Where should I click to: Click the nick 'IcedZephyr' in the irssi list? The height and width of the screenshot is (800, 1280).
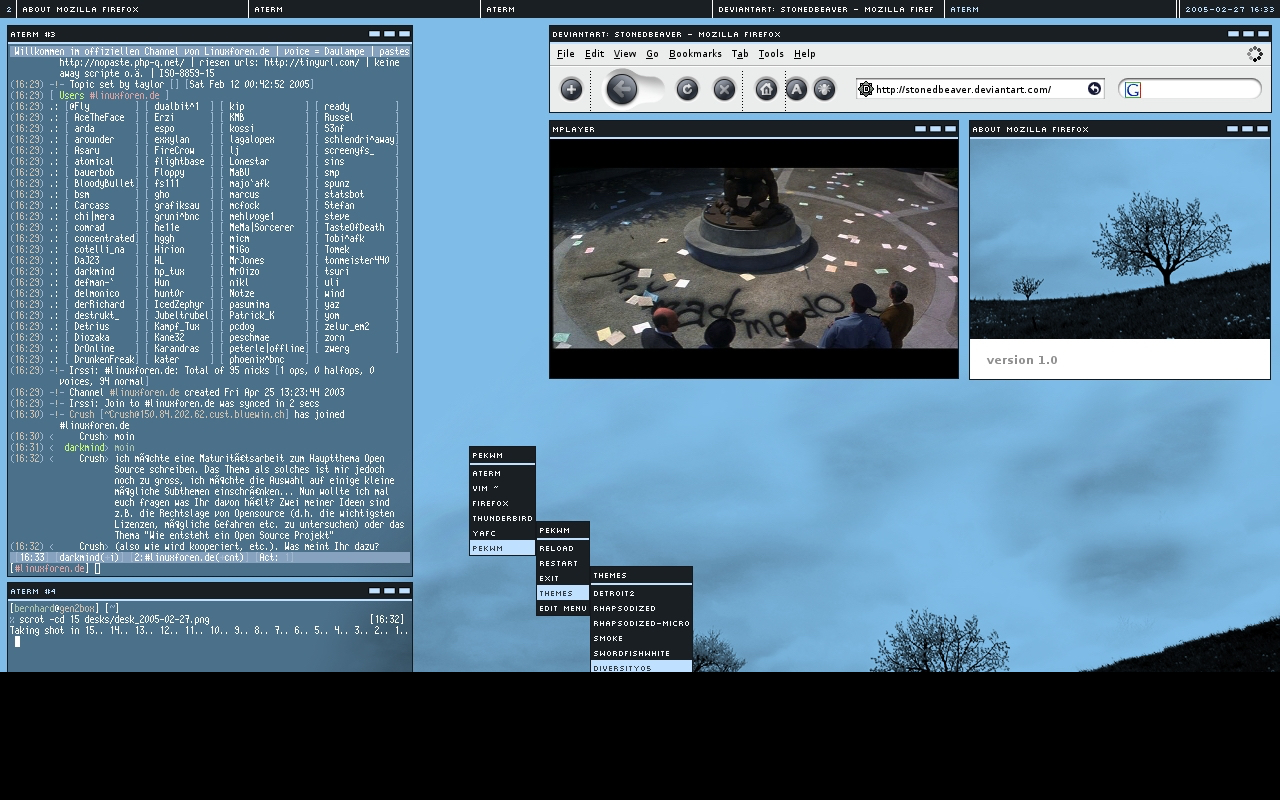[179, 304]
